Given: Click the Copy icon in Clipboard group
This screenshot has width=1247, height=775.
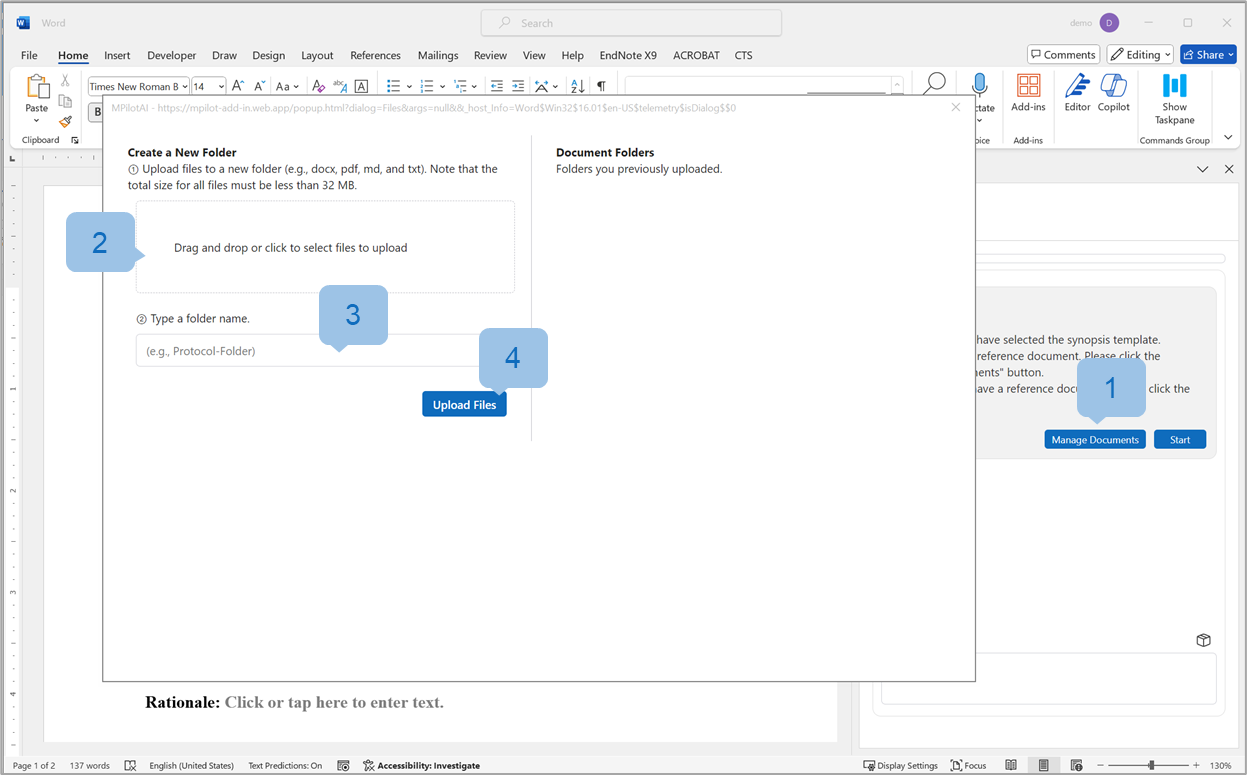Looking at the screenshot, I should tap(65, 101).
